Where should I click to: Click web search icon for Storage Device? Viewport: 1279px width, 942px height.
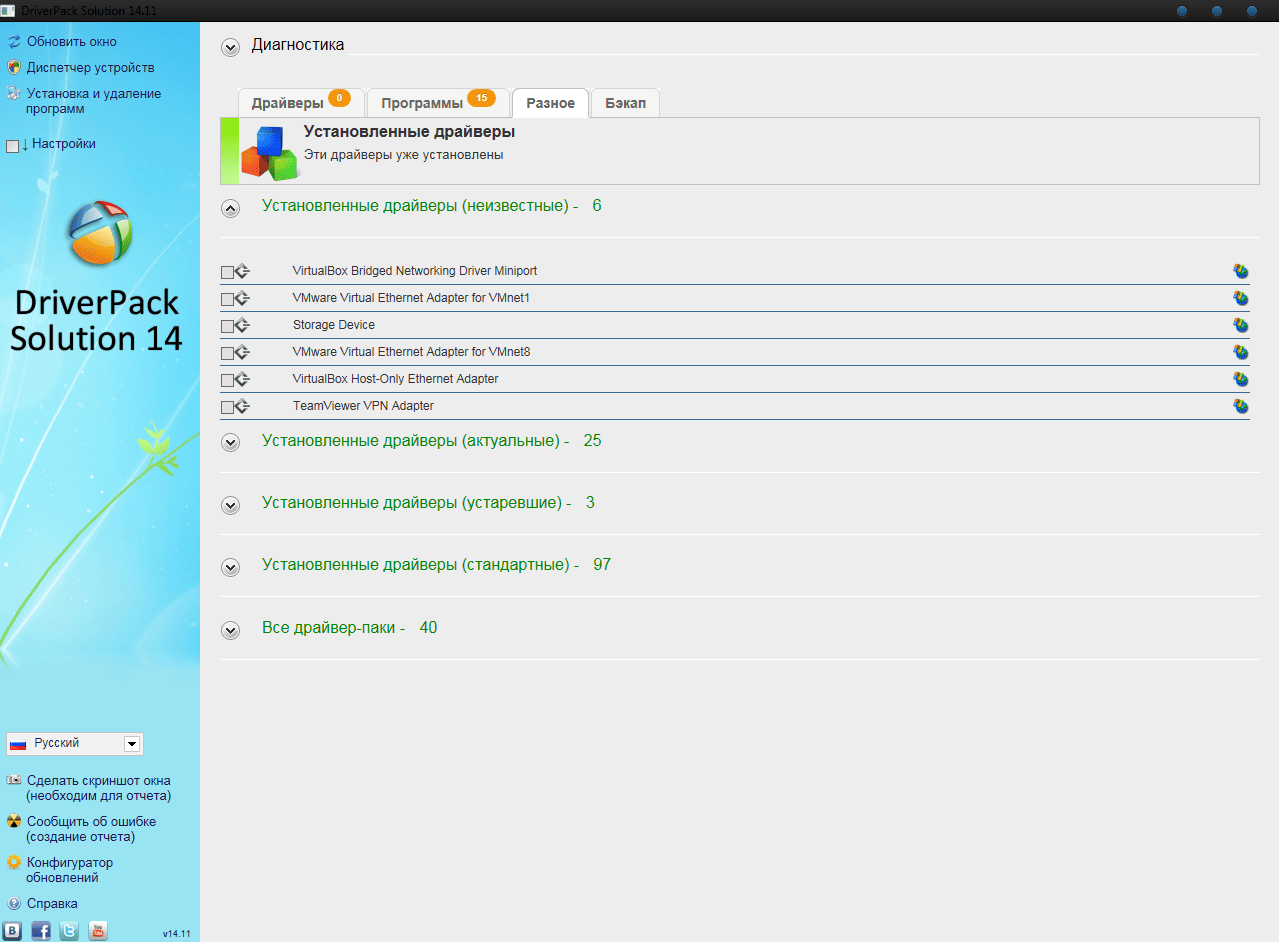point(1241,325)
